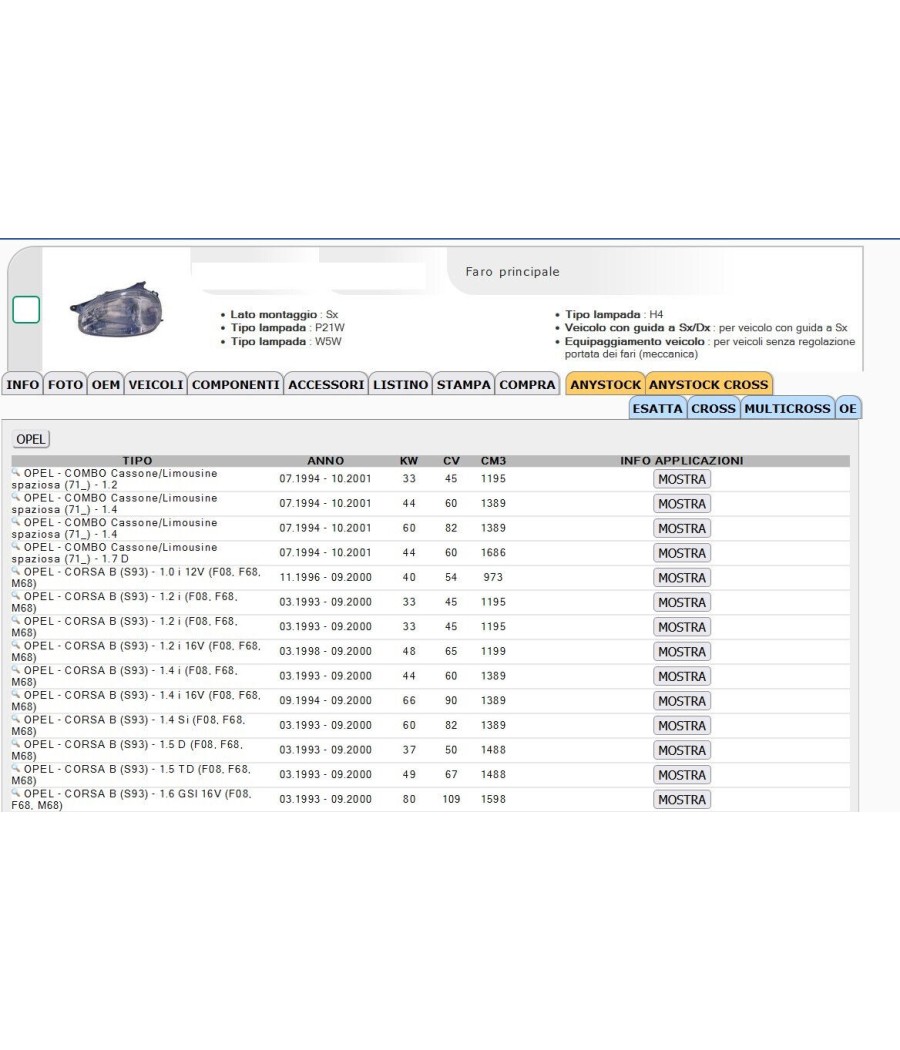
Task: Open the LISTINO tab
Action: point(400,384)
